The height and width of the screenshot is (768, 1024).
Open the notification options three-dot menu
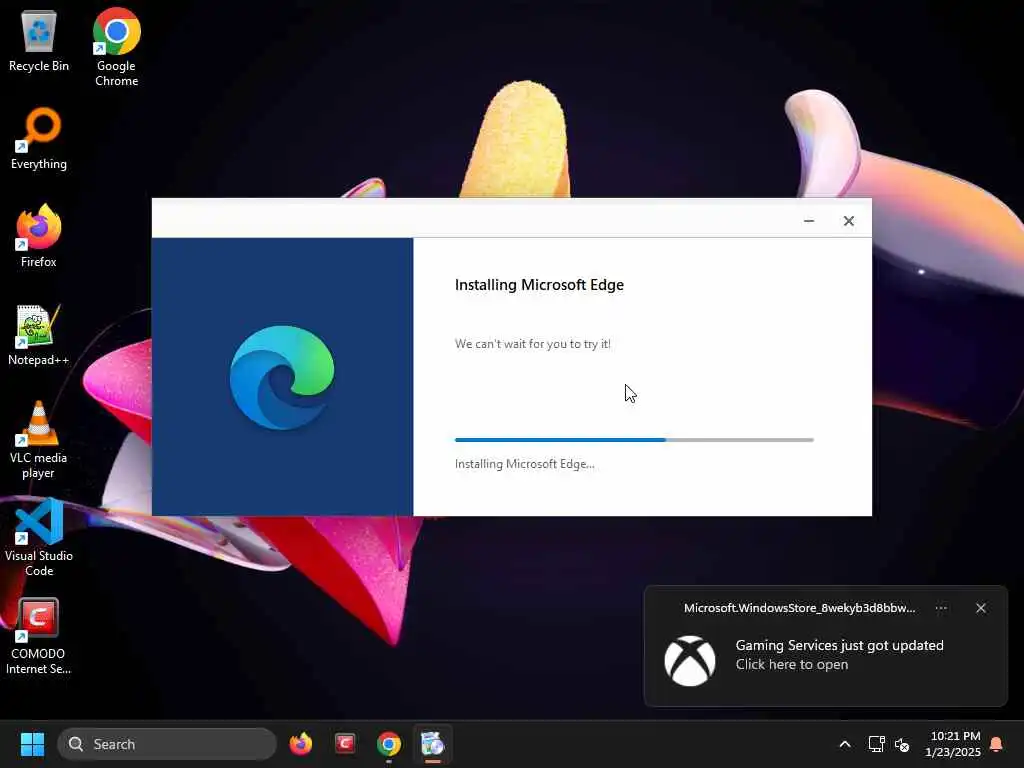941,608
